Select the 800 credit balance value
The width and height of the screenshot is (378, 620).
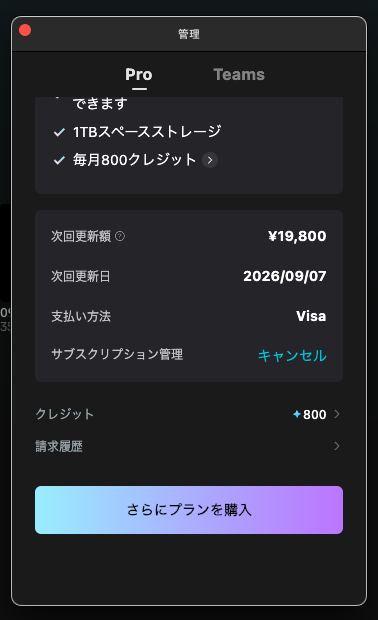[x=315, y=414]
